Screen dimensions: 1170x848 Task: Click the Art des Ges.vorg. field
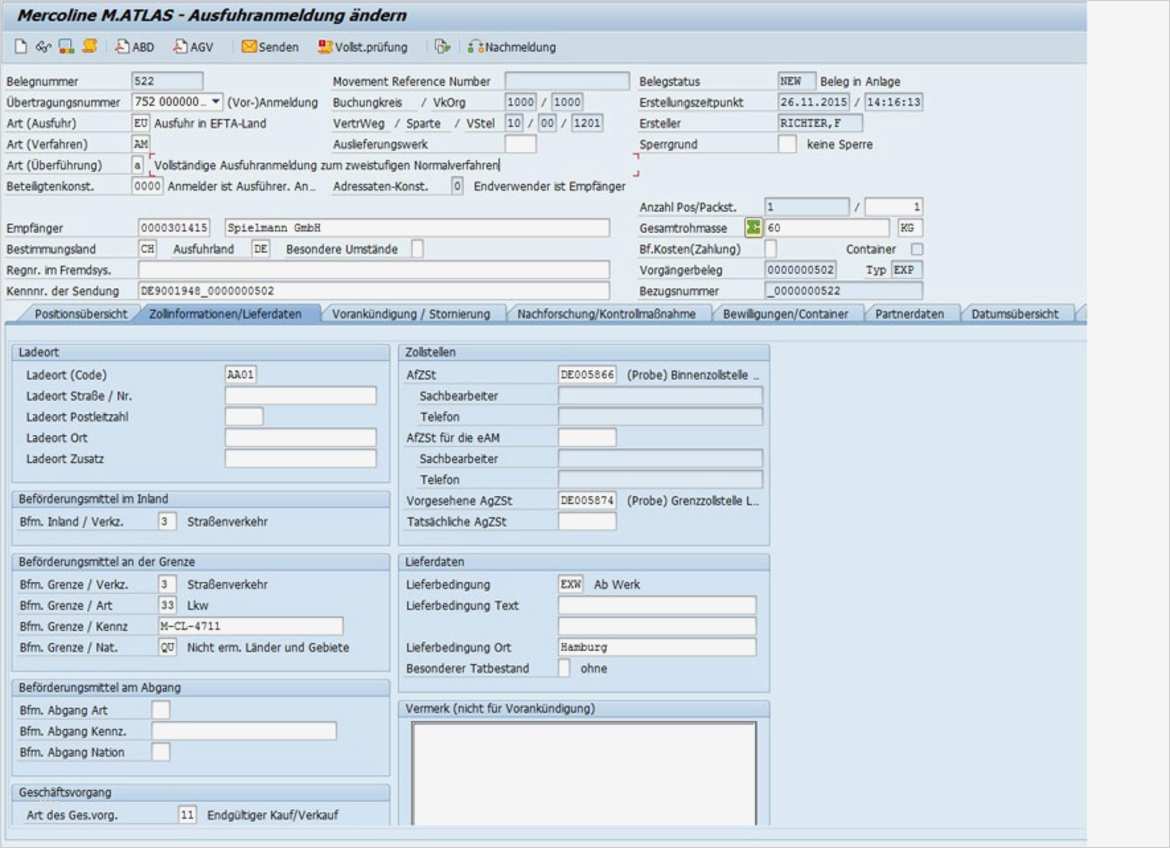187,814
